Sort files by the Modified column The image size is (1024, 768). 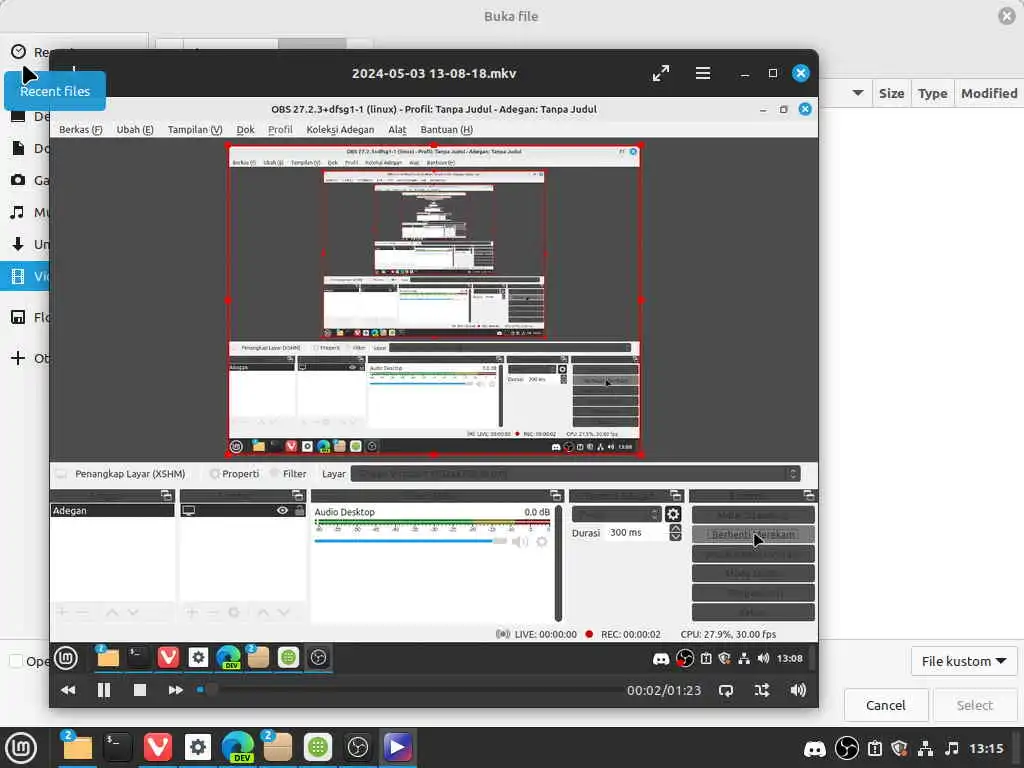click(x=989, y=93)
